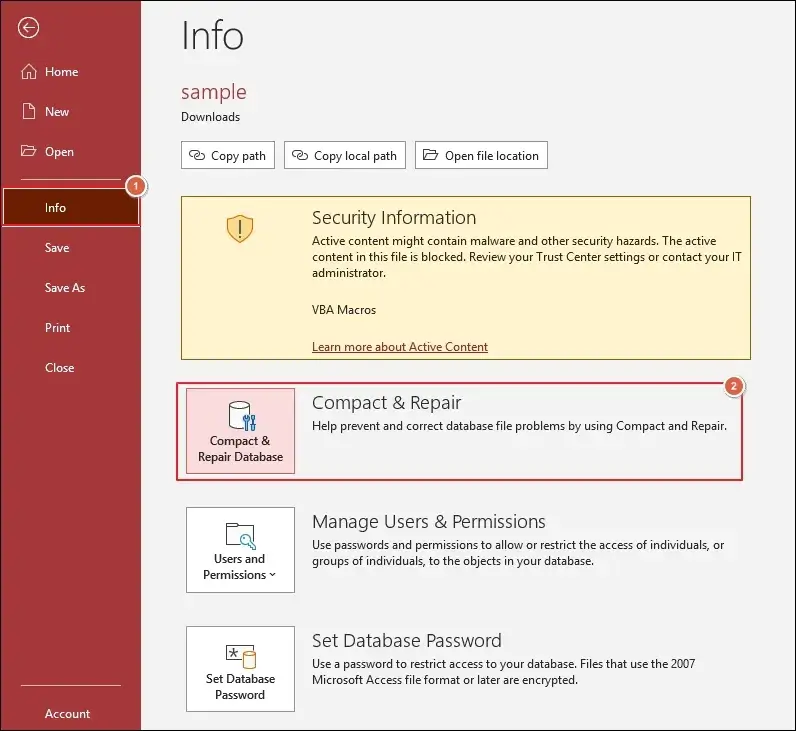Viewport: 796px width, 731px height.
Task: Follow the Learn more about Active Content link
Action: coord(400,347)
